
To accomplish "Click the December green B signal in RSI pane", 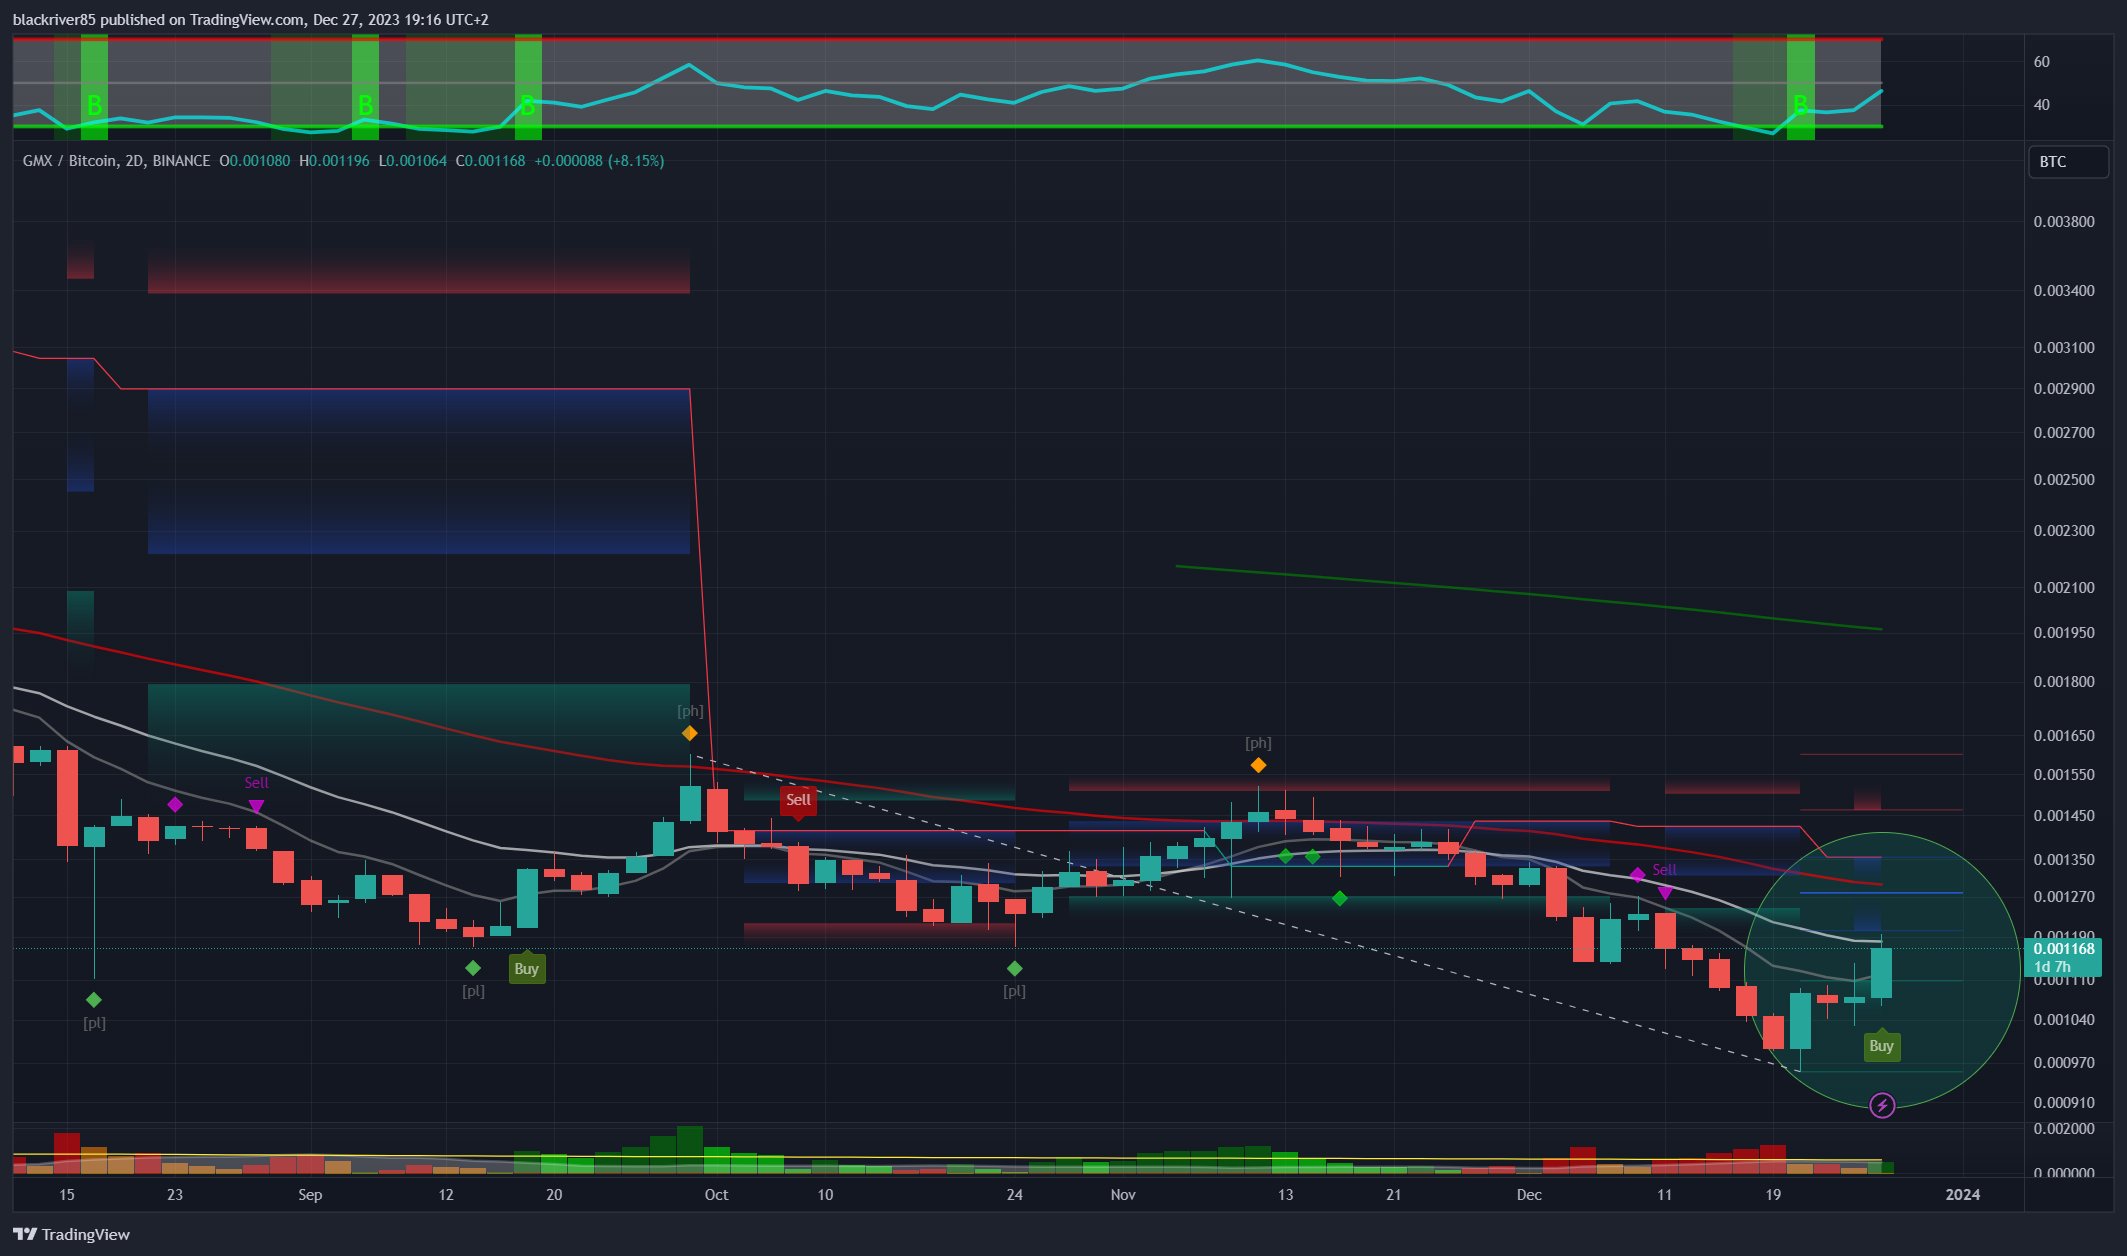I will [x=1800, y=104].
